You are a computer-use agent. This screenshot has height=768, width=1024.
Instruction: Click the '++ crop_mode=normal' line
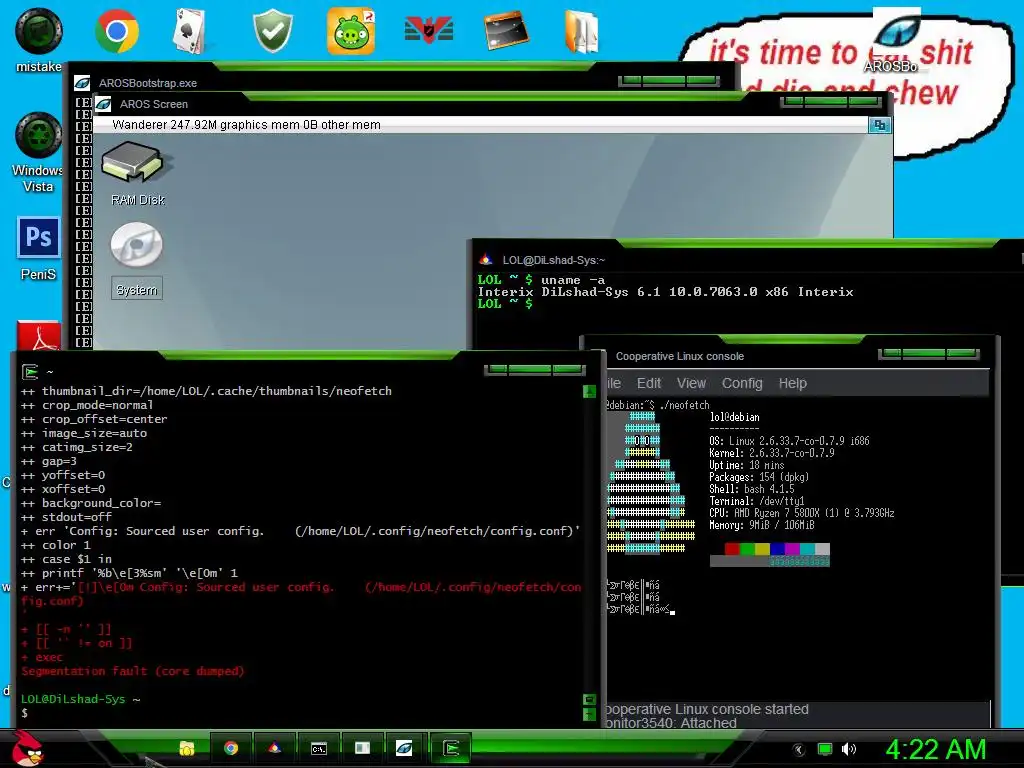tap(87, 405)
